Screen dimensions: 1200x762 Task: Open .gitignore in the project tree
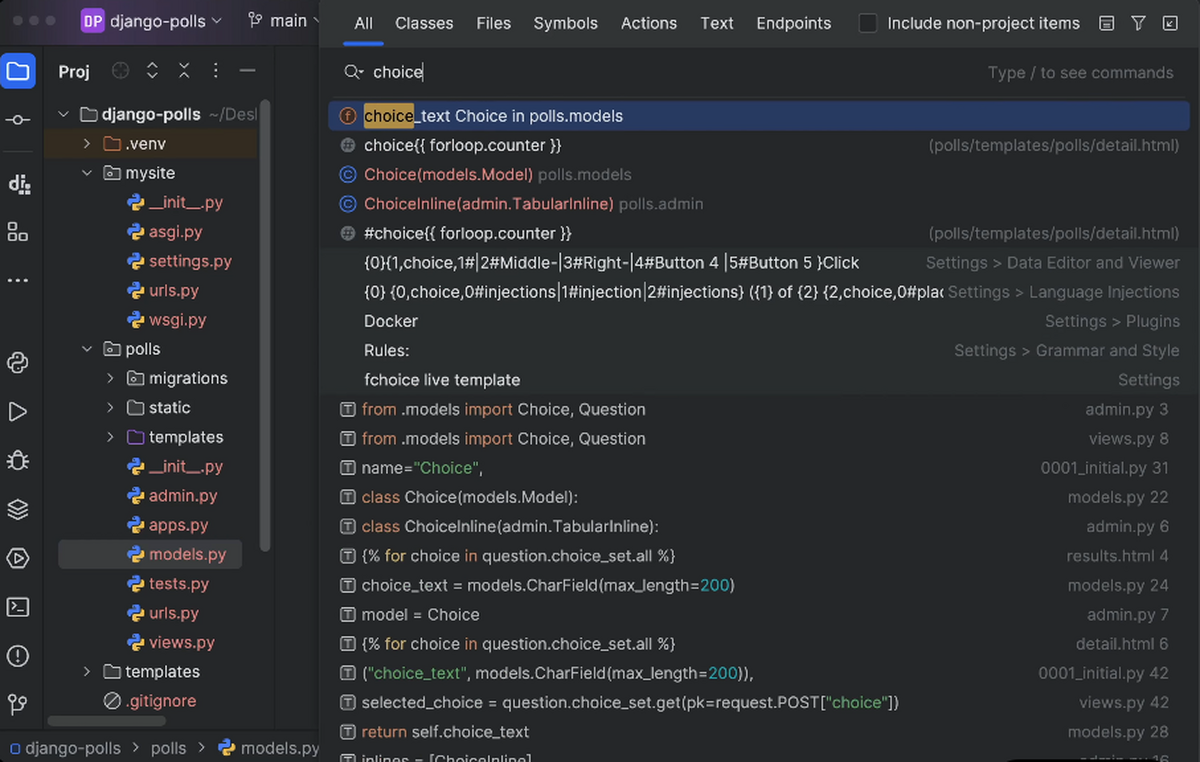[161, 701]
